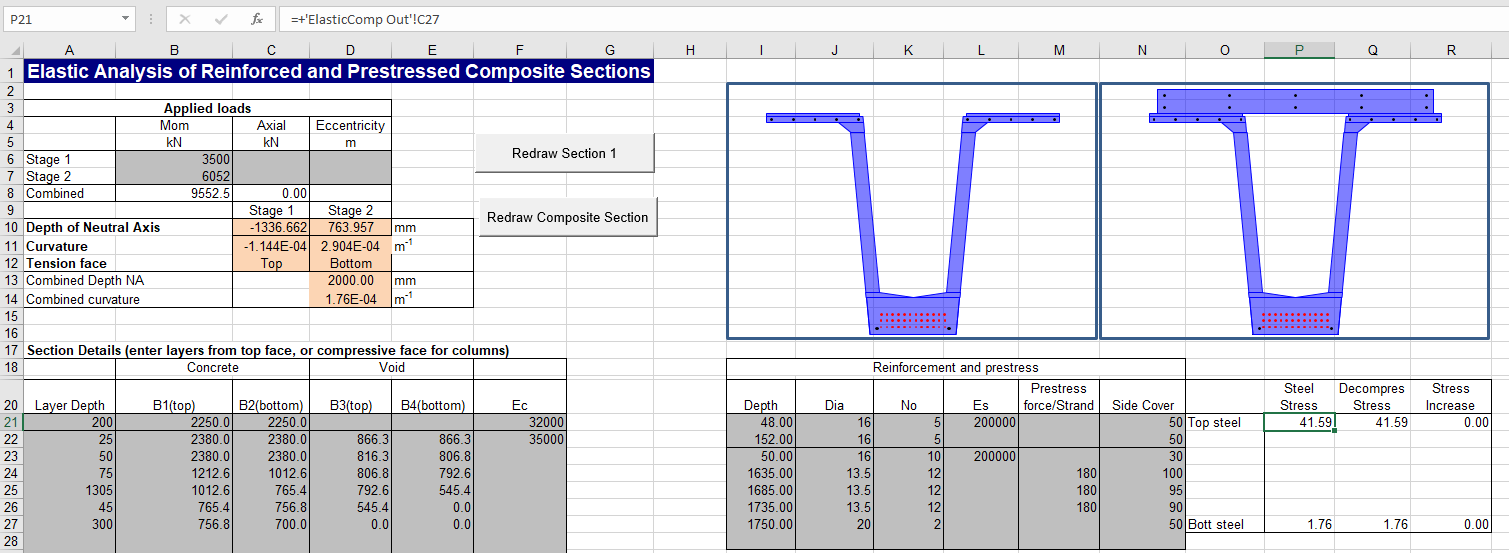Select the column H header
Screen dimensions: 1509x553
pos(689,51)
